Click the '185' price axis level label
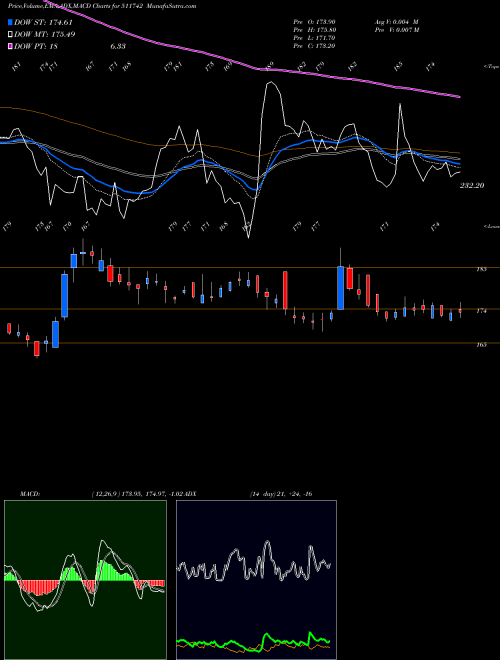The image size is (500, 660). click(x=481, y=269)
